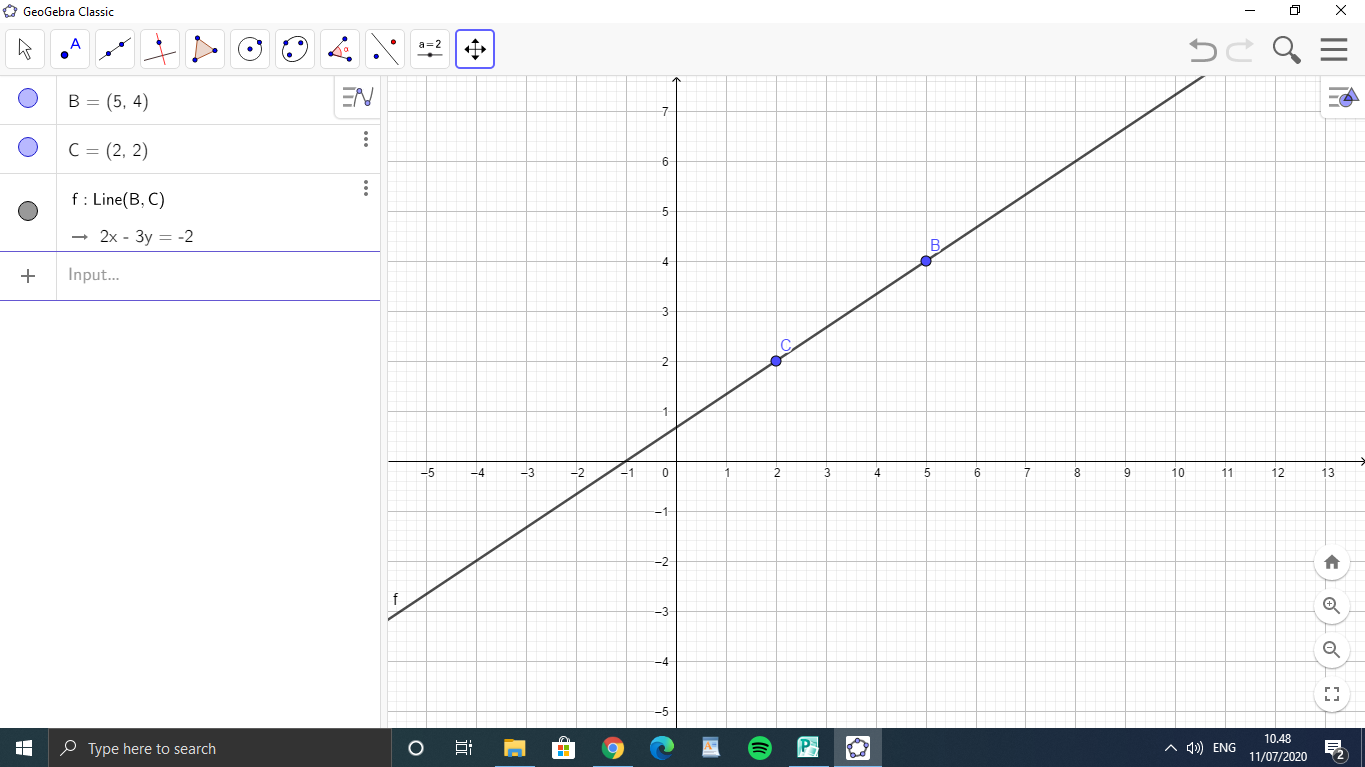1365x767 pixels.
Task: Click point C on the graph
Action: pyautogui.click(x=776, y=361)
